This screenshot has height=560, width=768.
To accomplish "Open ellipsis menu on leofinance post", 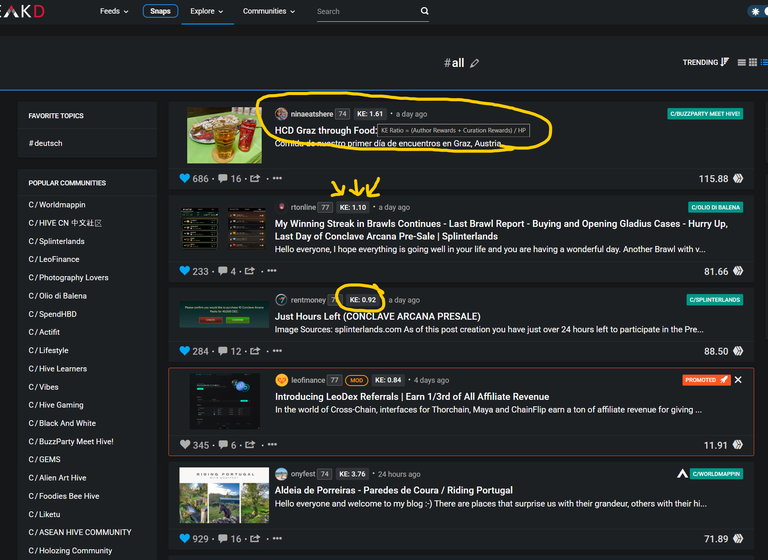I will click(x=272, y=444).
